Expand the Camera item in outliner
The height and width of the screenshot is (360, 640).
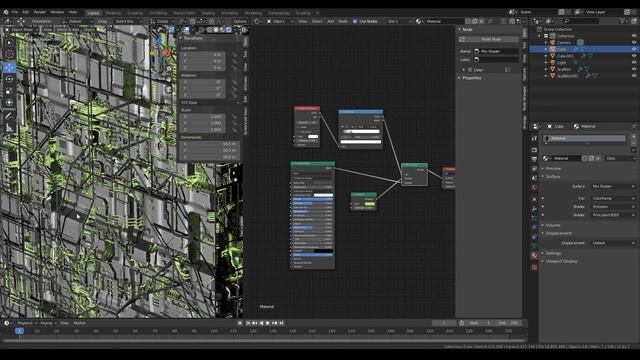[546, 42]
